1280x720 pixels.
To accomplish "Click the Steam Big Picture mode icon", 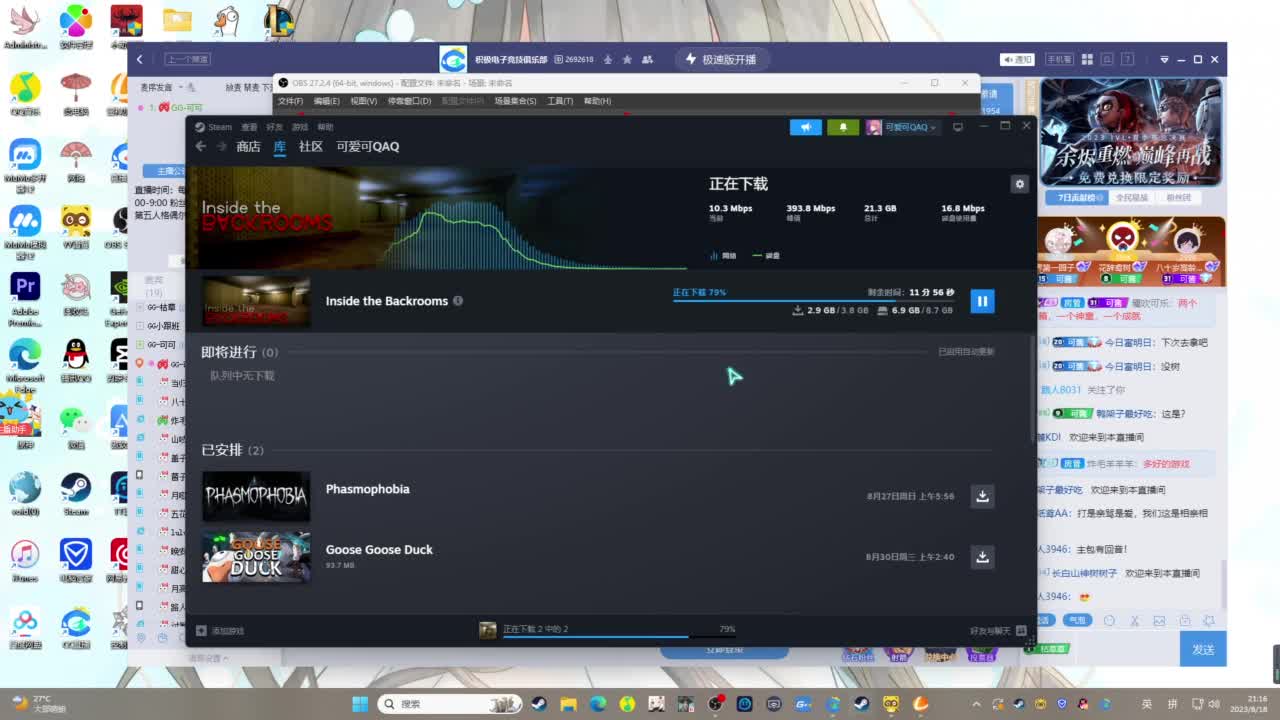I will coord(958,127).
